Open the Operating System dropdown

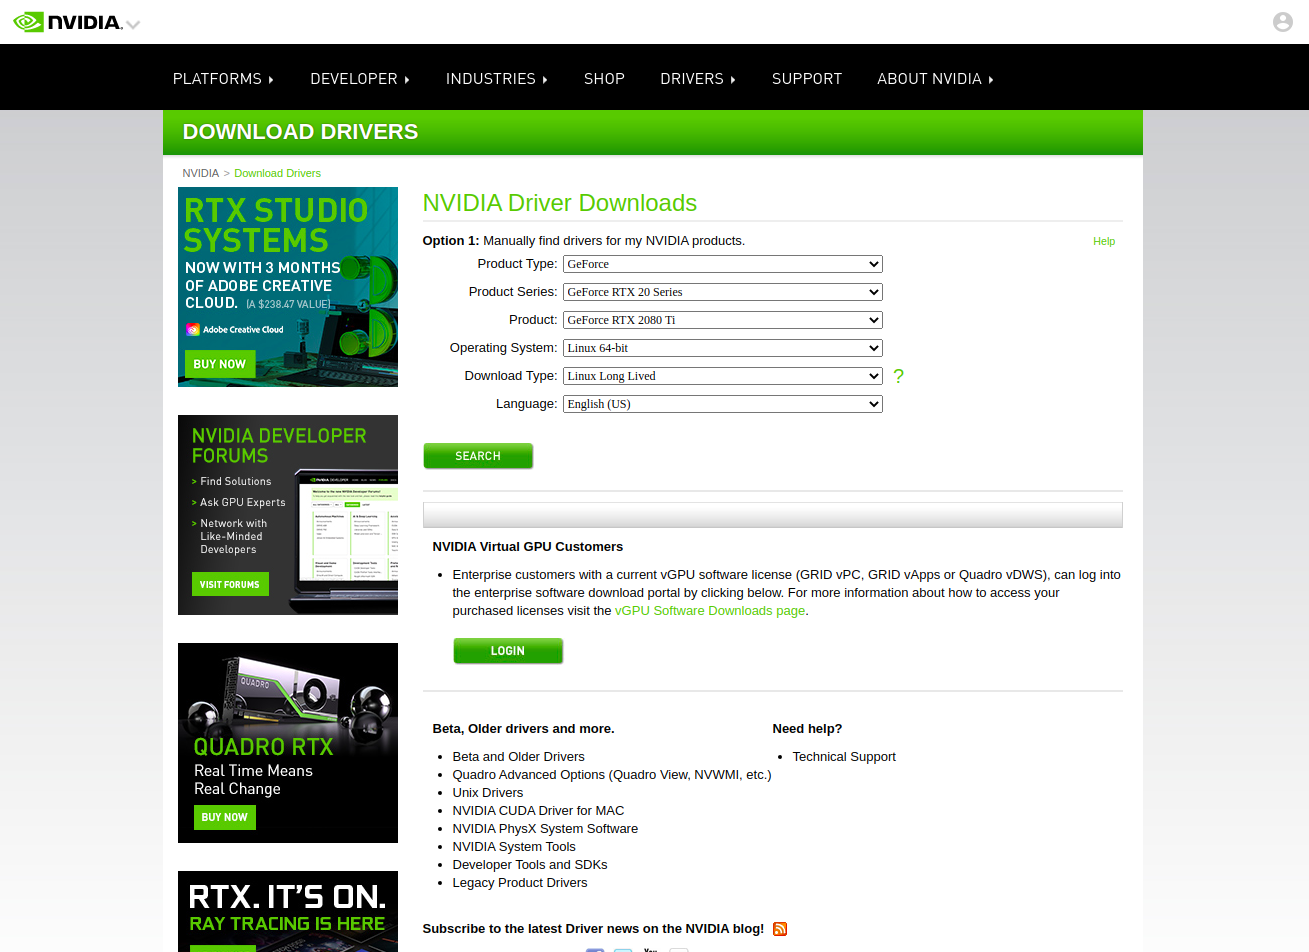[x=722, y=348]
